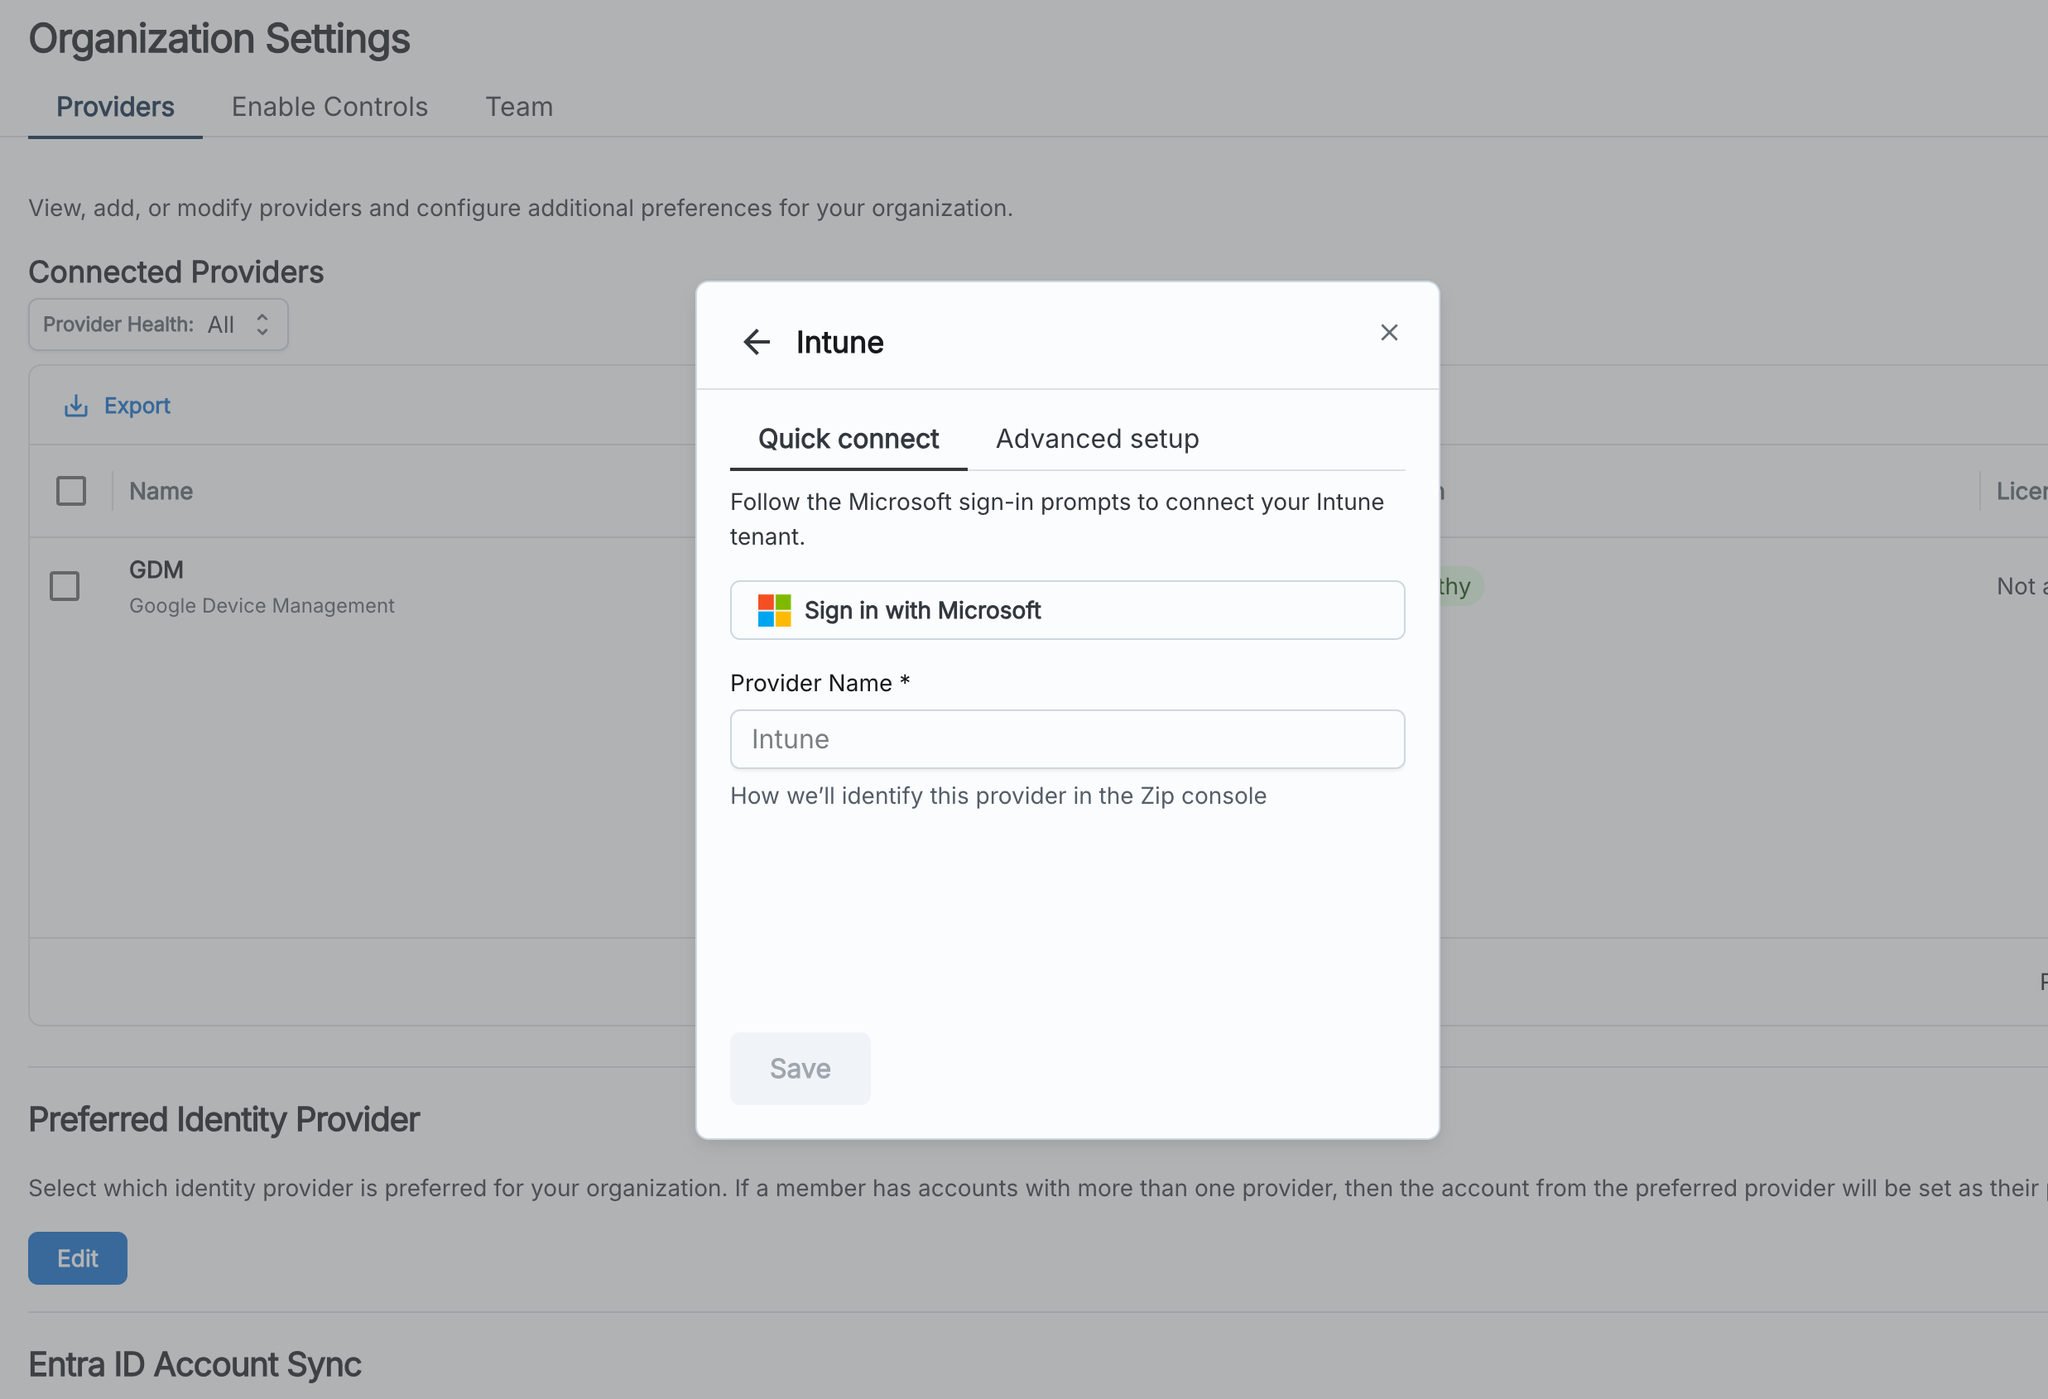Click the back arrow next to Intune
Image resolution: width=2048 pixels, height=1399 pixels.
(x=756, y=342)
